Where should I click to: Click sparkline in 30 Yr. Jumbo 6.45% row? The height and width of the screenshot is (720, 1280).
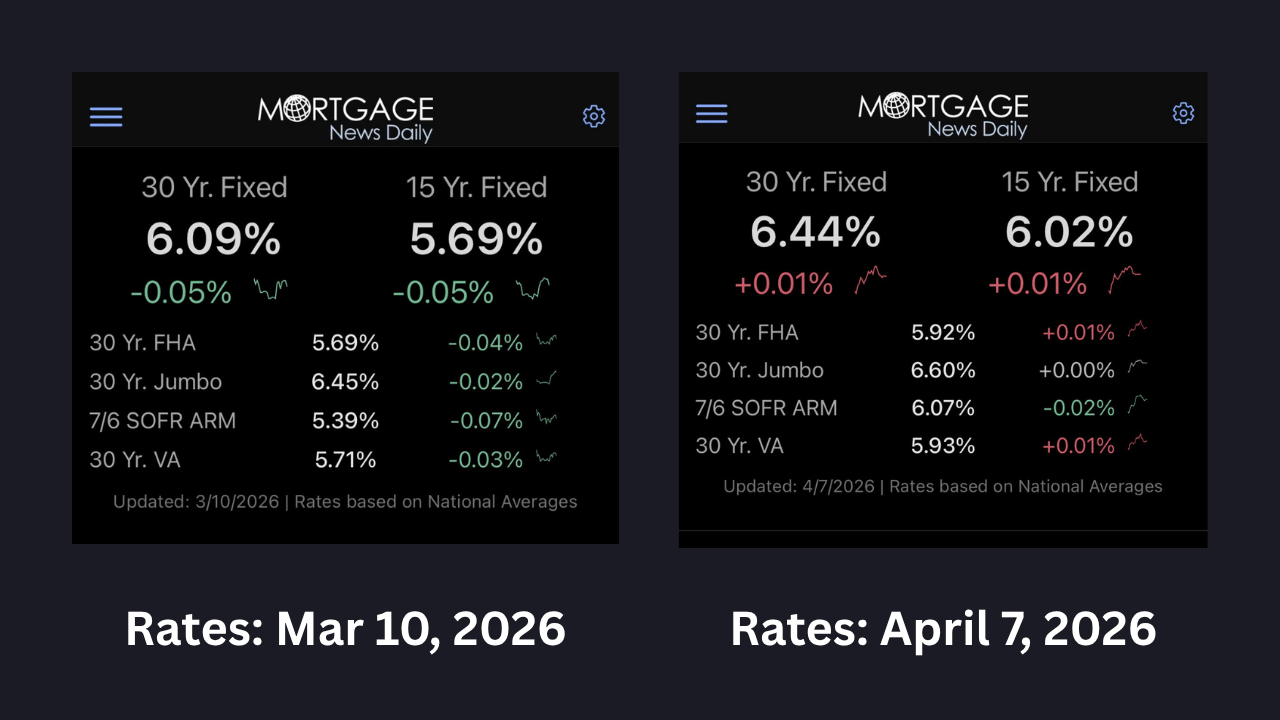point(546,380)
